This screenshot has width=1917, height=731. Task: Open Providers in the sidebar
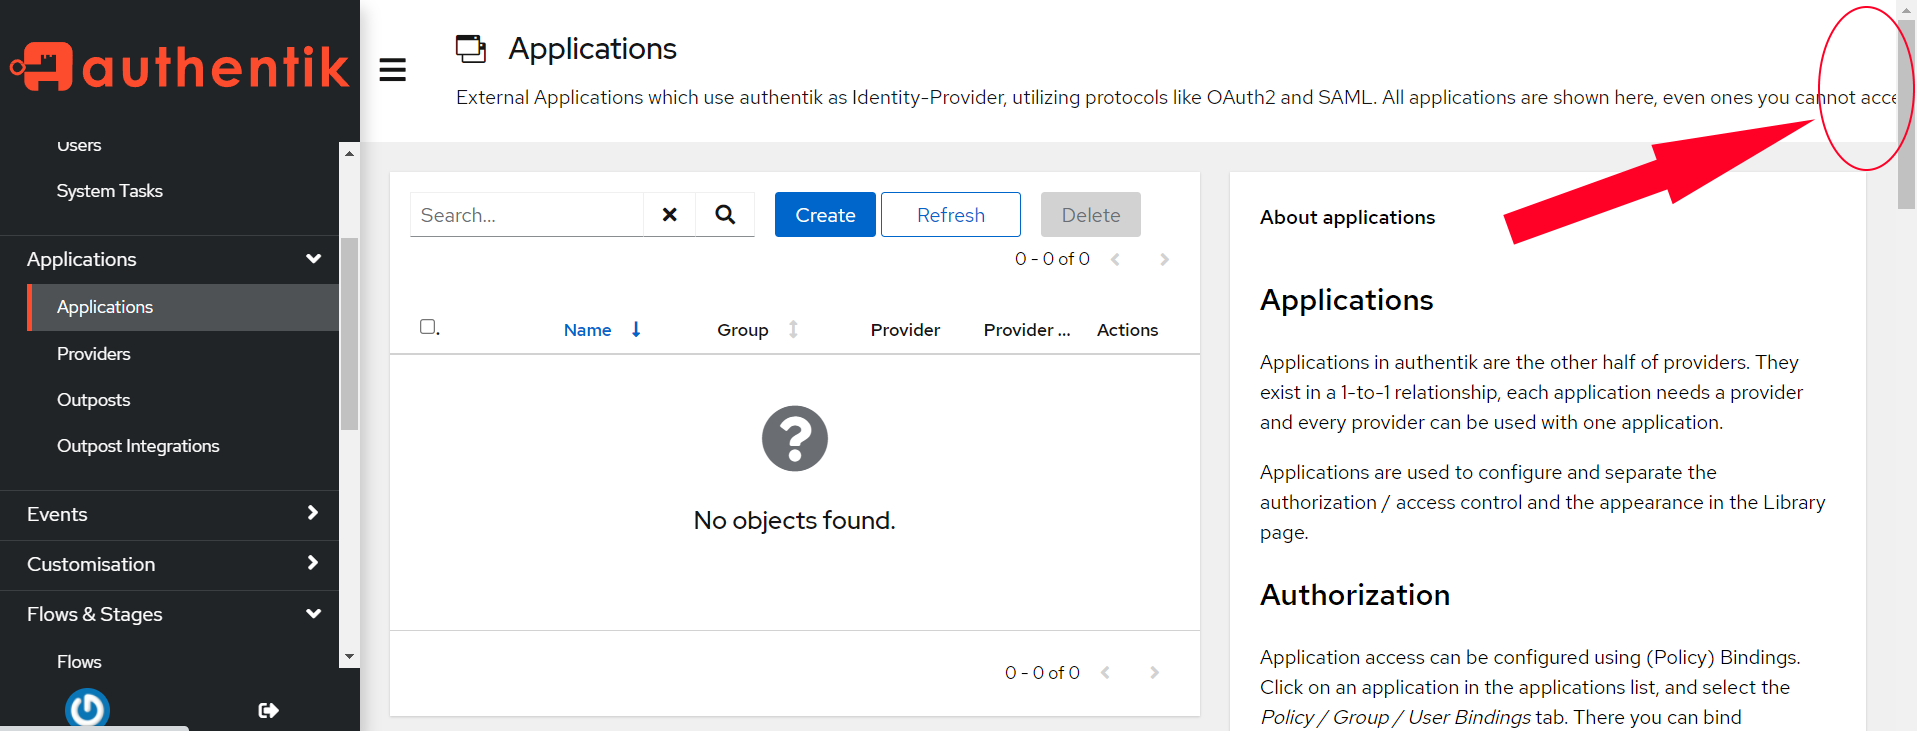[94, 354]
